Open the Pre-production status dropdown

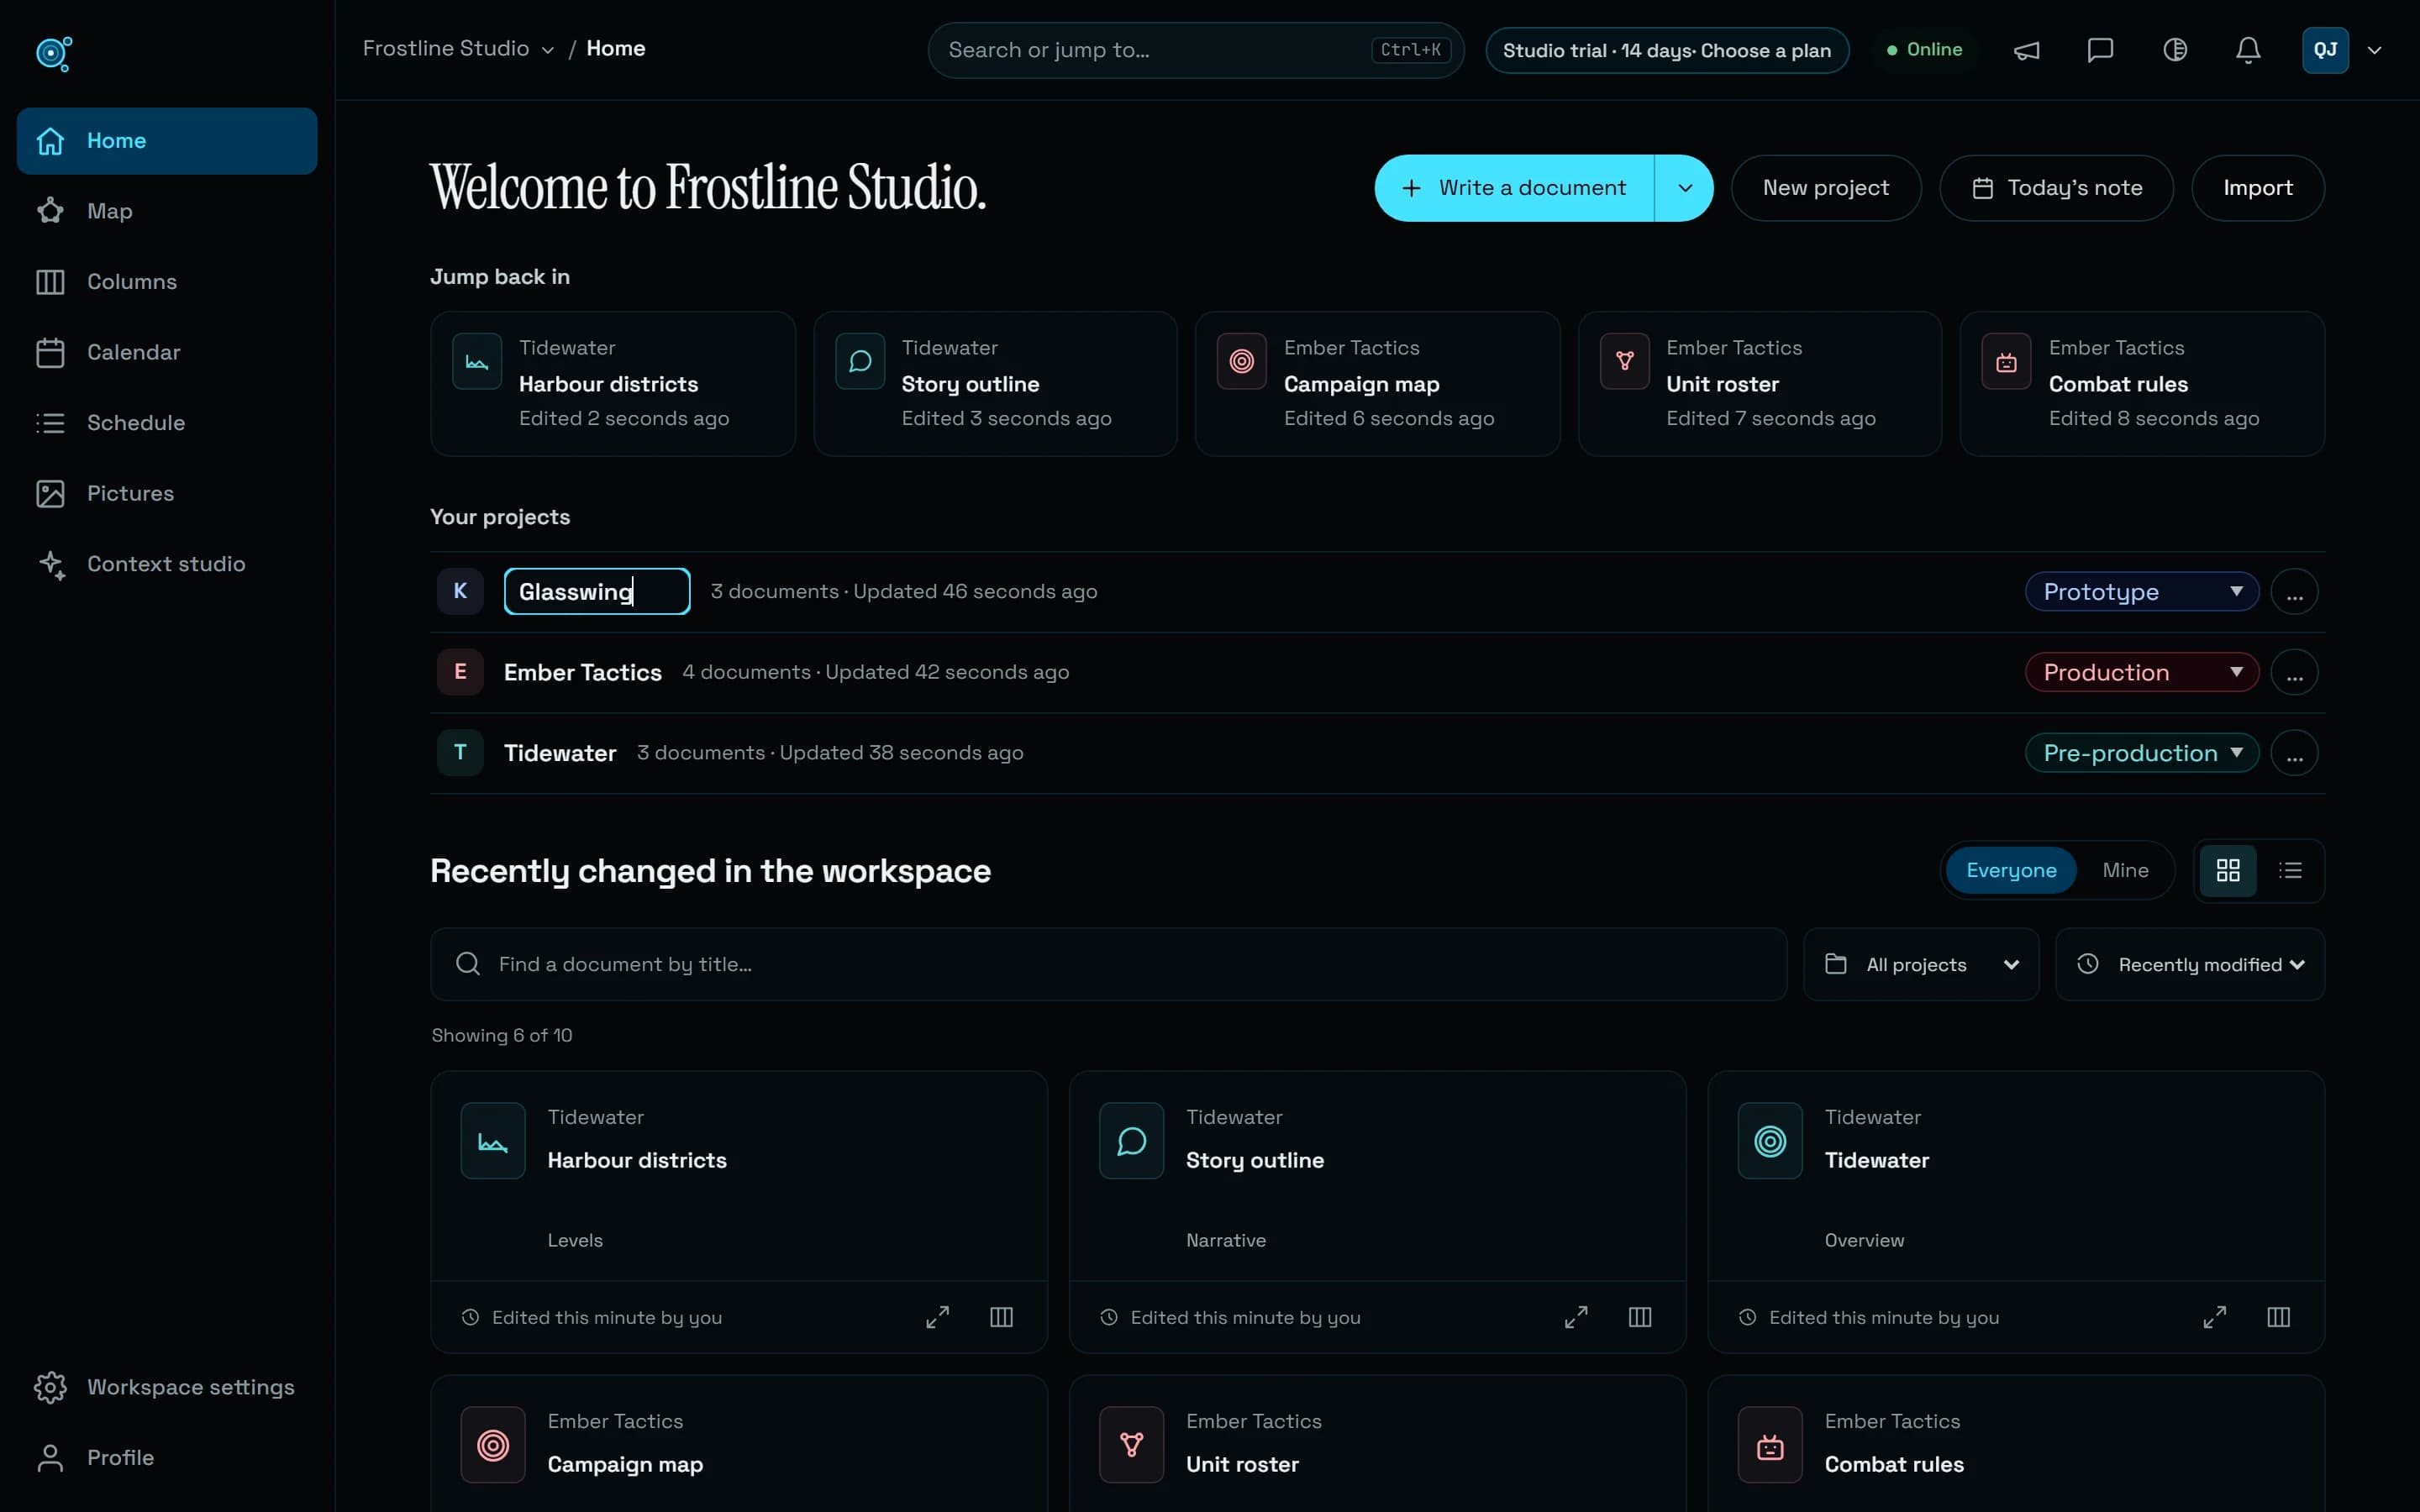[x=2142, y=753]
